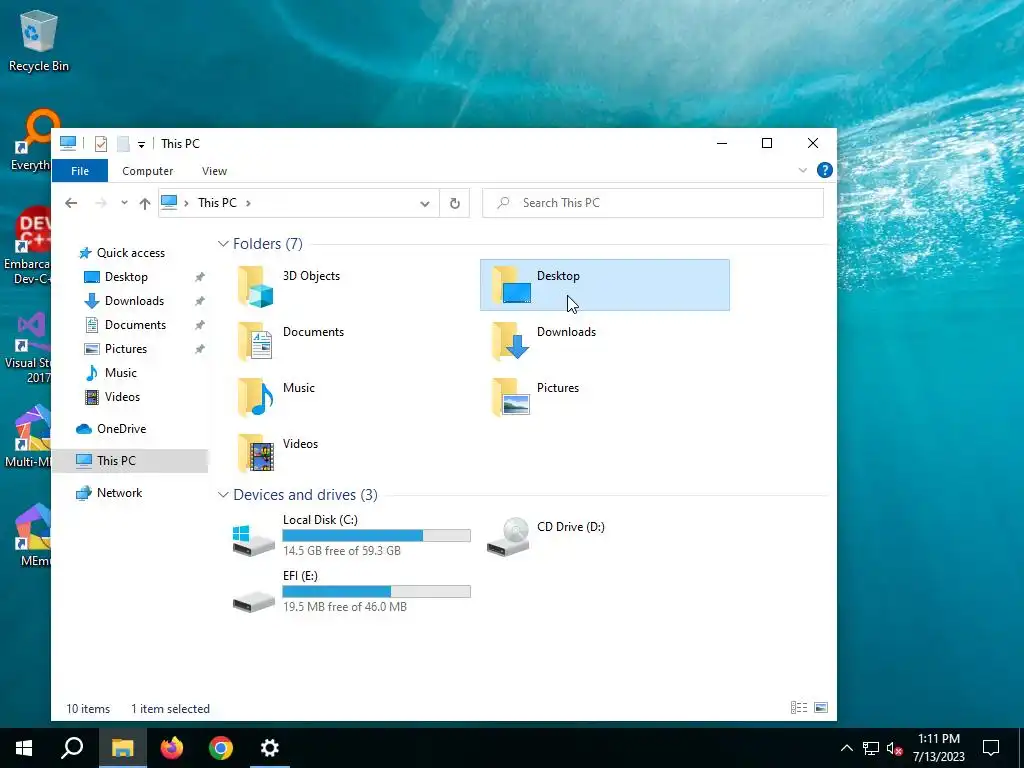
Task: Select the EFI (E:) drive
Action: 351,592
